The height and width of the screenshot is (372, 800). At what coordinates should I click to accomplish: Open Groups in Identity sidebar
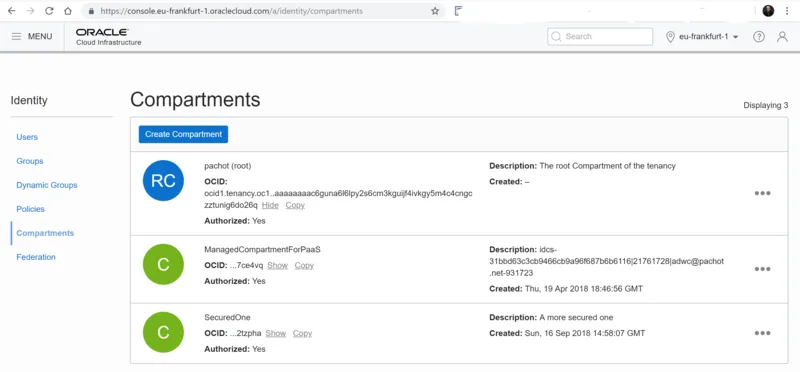[30, 161]
